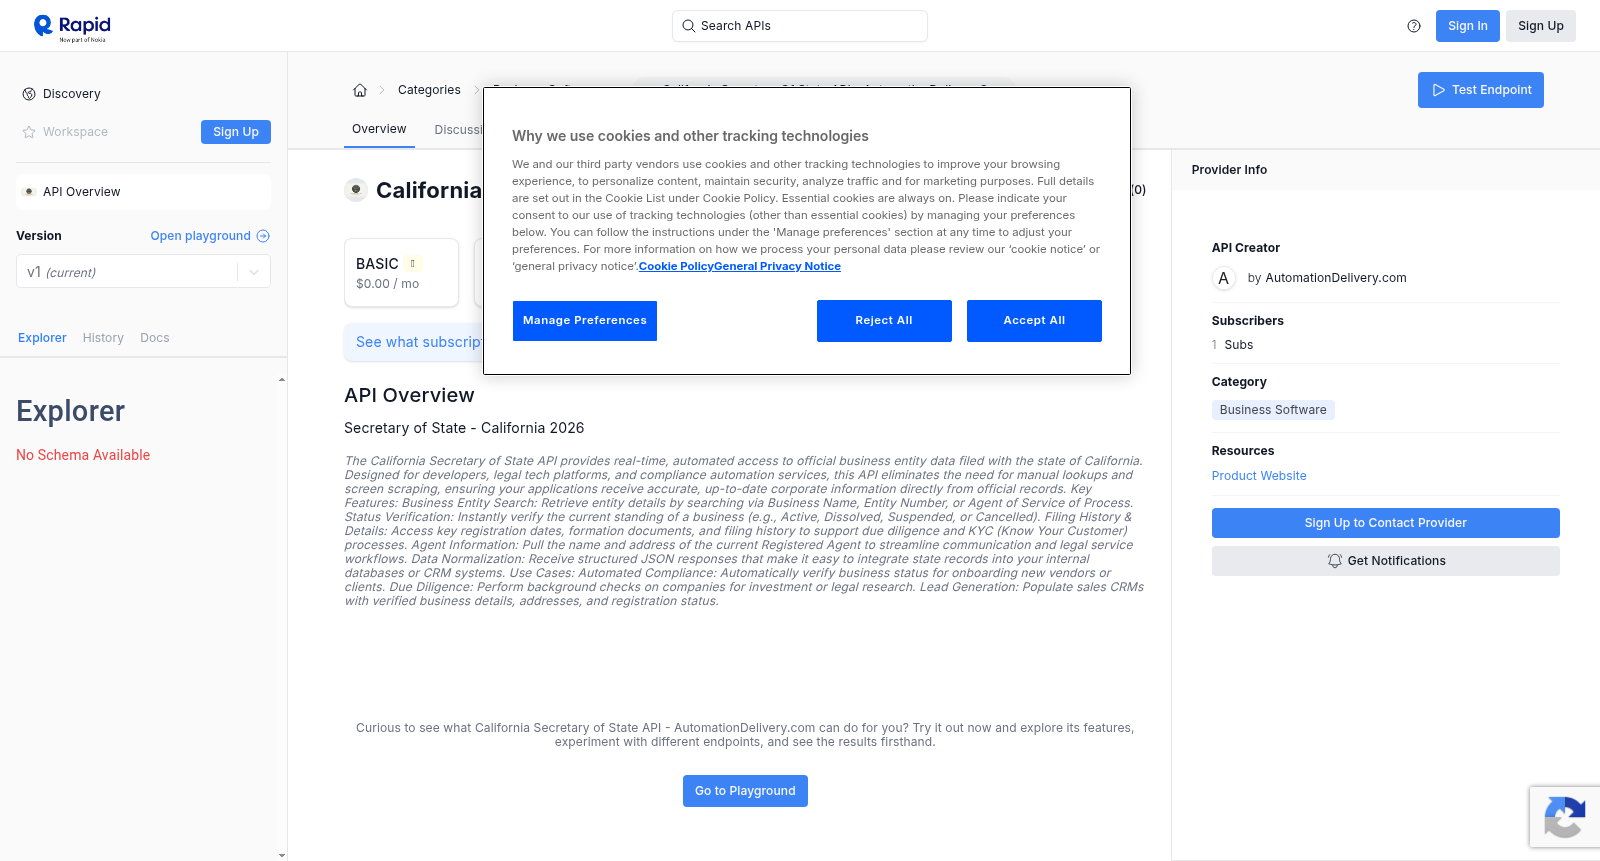This screenshot has width=1600, height=861.
Task: Click Go to Playground button
Action: (x=745, y=791)
